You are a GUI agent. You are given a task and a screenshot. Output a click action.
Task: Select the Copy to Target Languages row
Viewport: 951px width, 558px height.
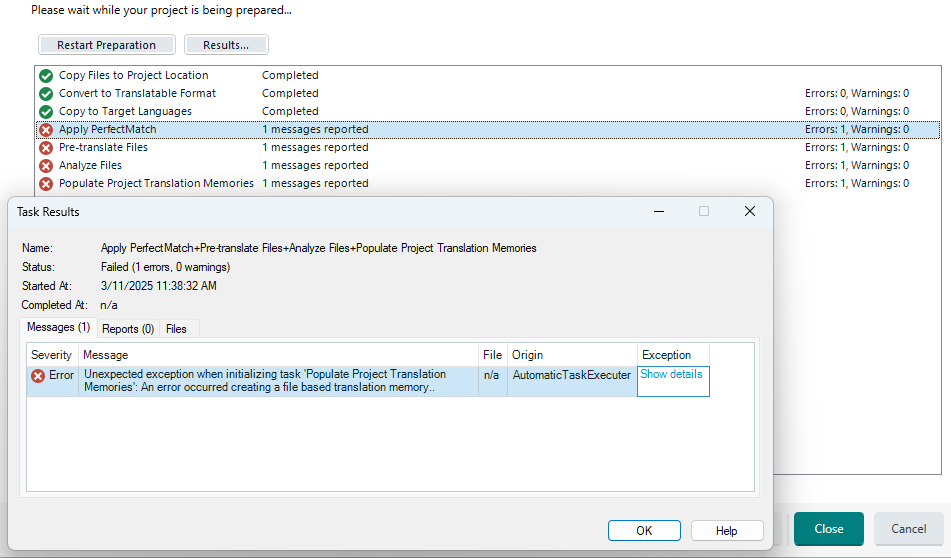click(488, 111)
